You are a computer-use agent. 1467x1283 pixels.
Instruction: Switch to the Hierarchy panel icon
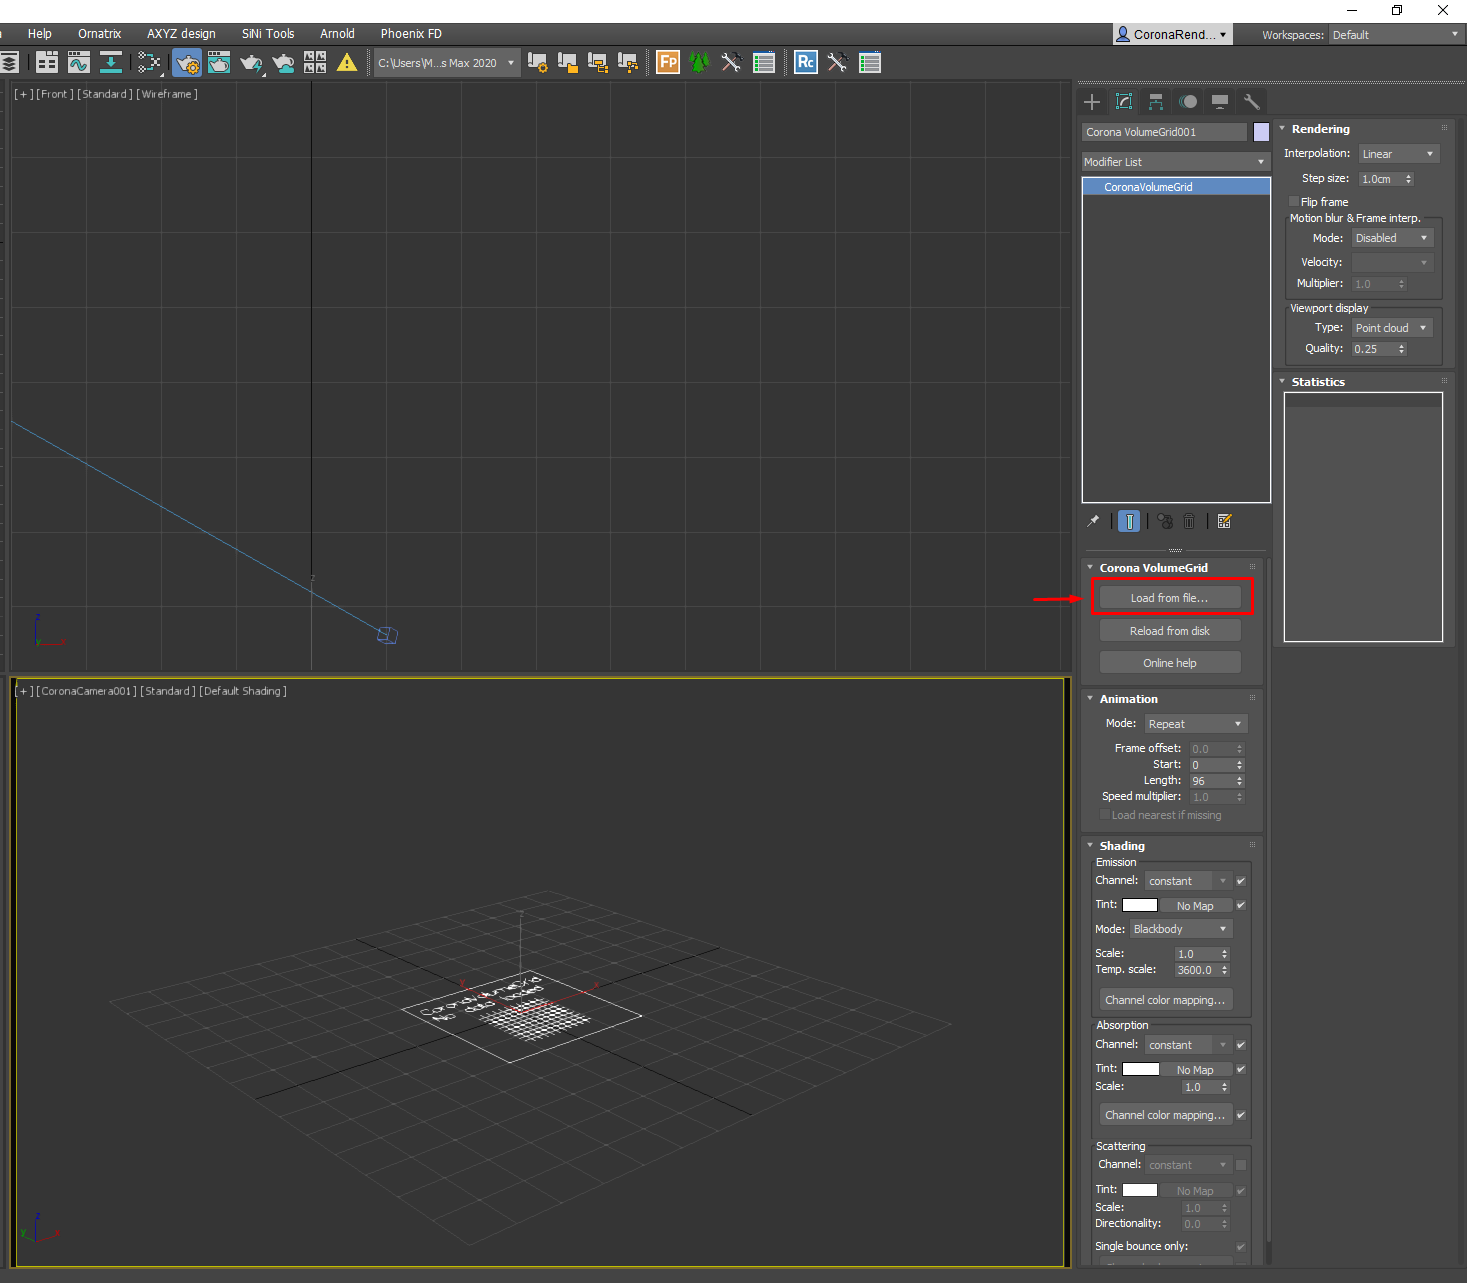point(1156,102)
